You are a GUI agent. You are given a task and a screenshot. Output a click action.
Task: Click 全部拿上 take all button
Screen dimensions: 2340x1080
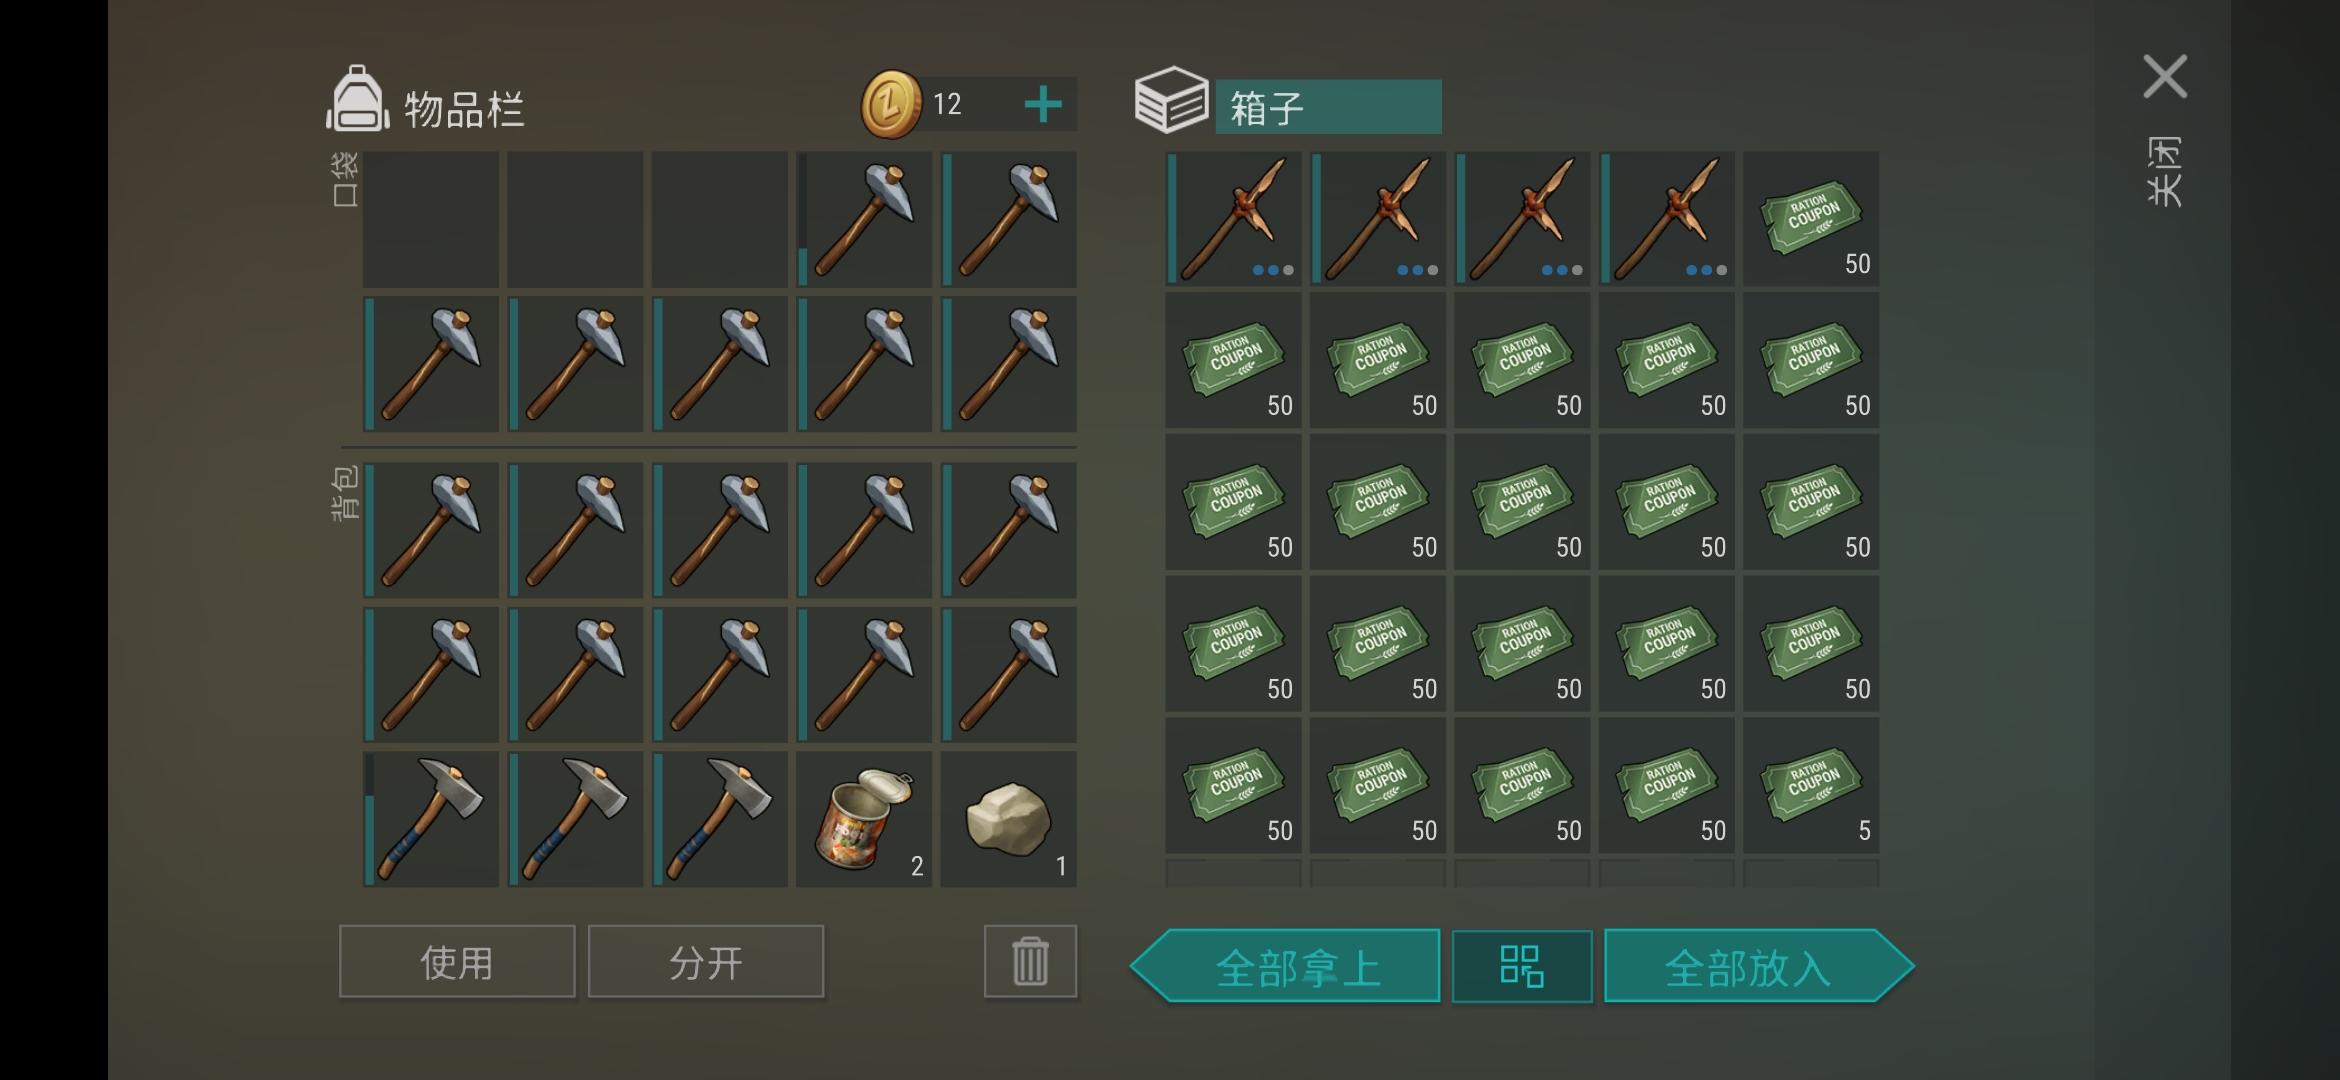[x=1286, y=966]
